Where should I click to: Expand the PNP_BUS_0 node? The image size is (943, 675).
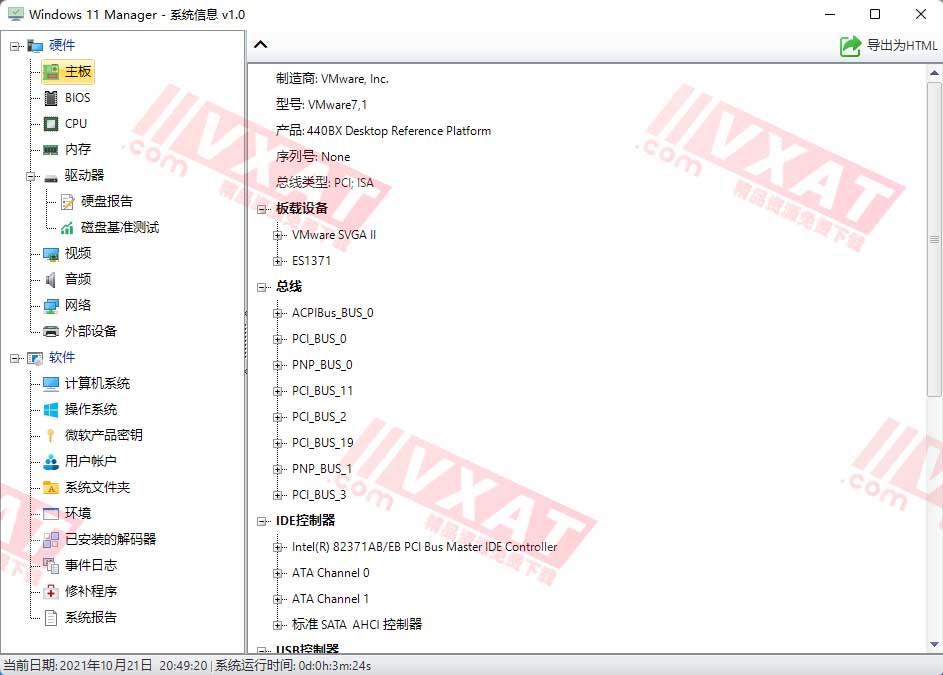pyautogui.click(x=278, y=365)
